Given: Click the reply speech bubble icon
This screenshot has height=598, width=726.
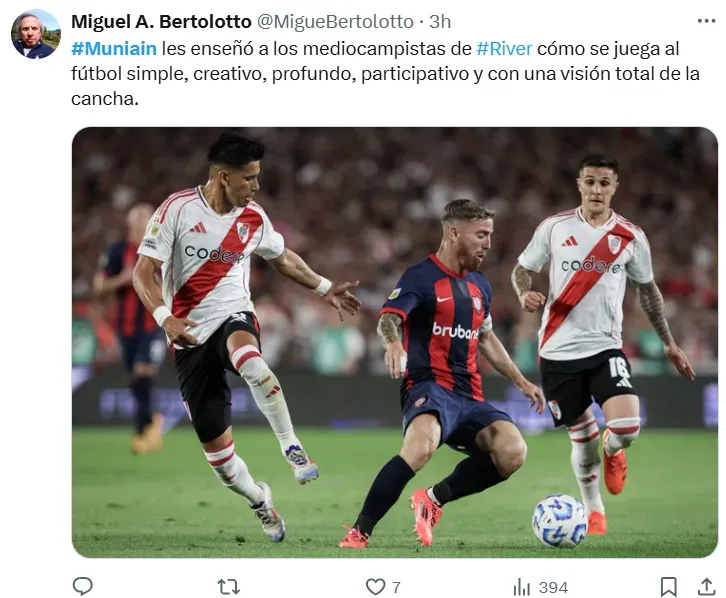Looking at the screenshot, I should [x=83, y=586].
